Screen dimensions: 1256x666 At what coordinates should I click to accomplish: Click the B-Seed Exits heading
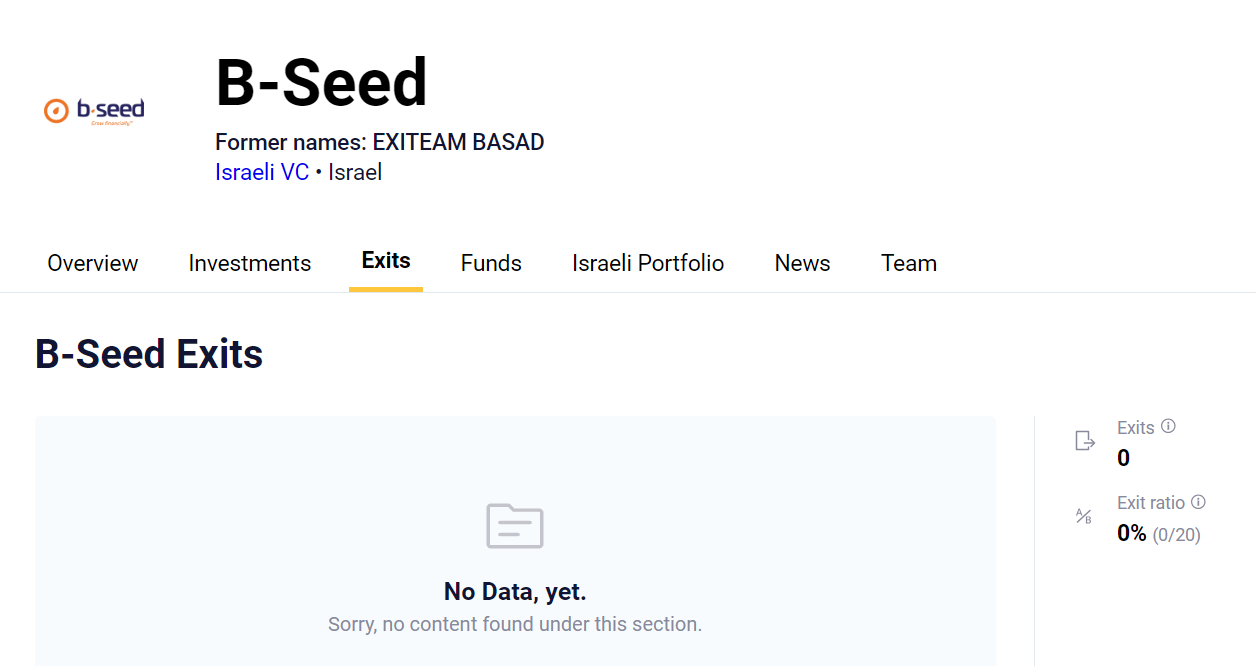(149, 354)
